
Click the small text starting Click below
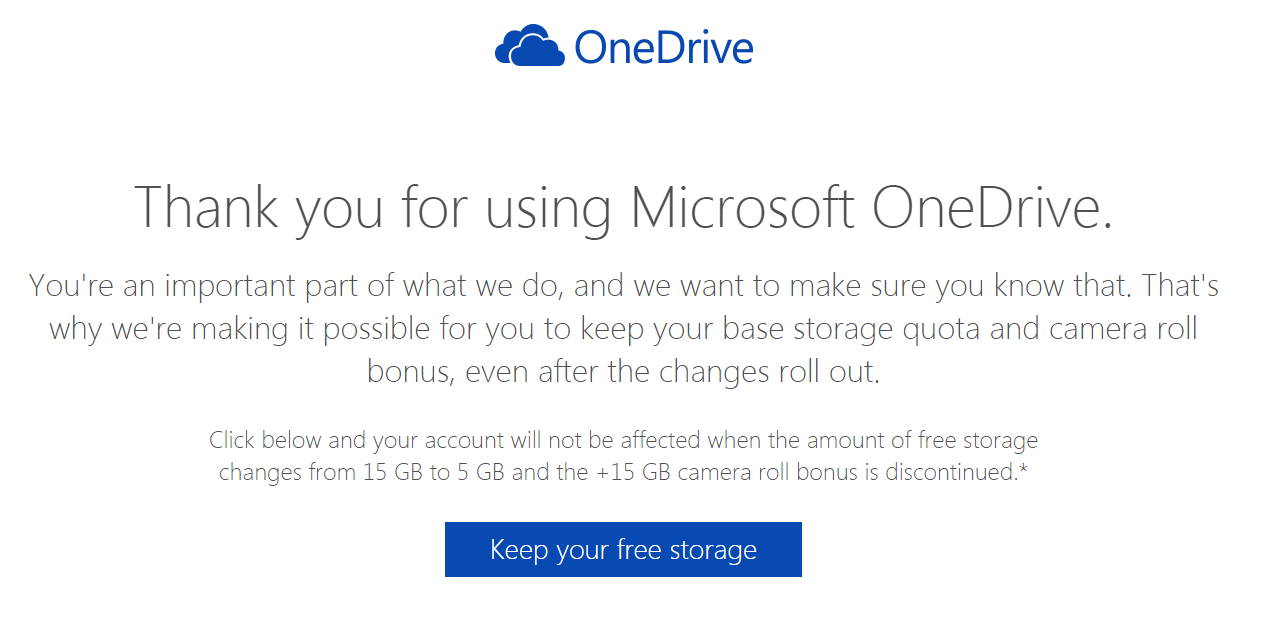(x=623, y=440)
